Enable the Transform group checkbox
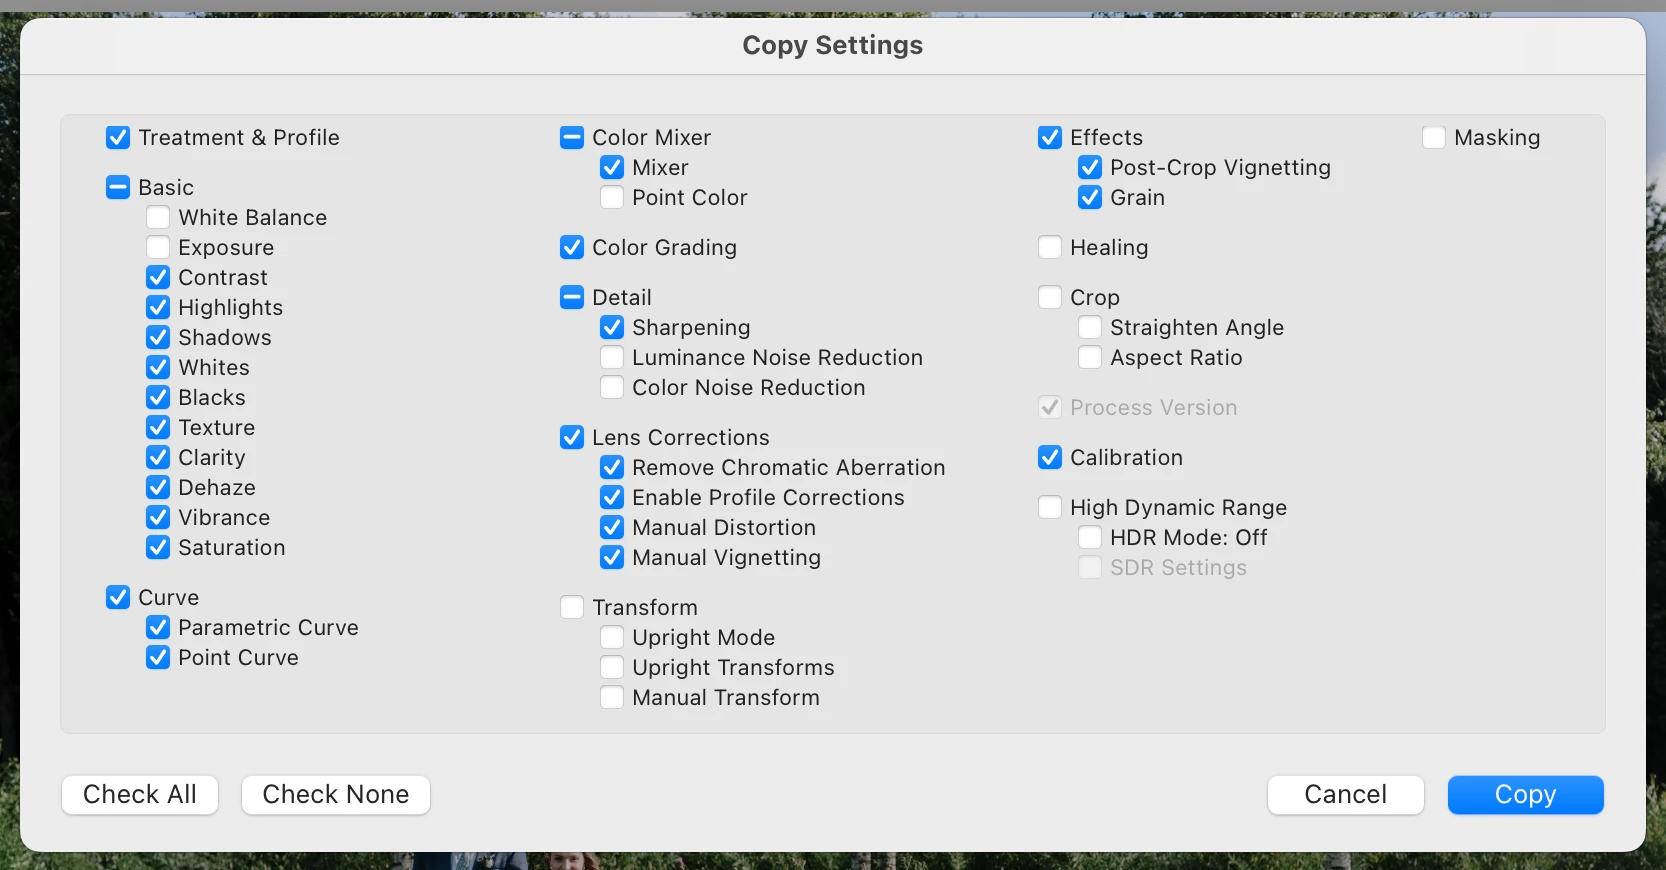The width and height of the screenshot is (1666, 870). [572, 608]
